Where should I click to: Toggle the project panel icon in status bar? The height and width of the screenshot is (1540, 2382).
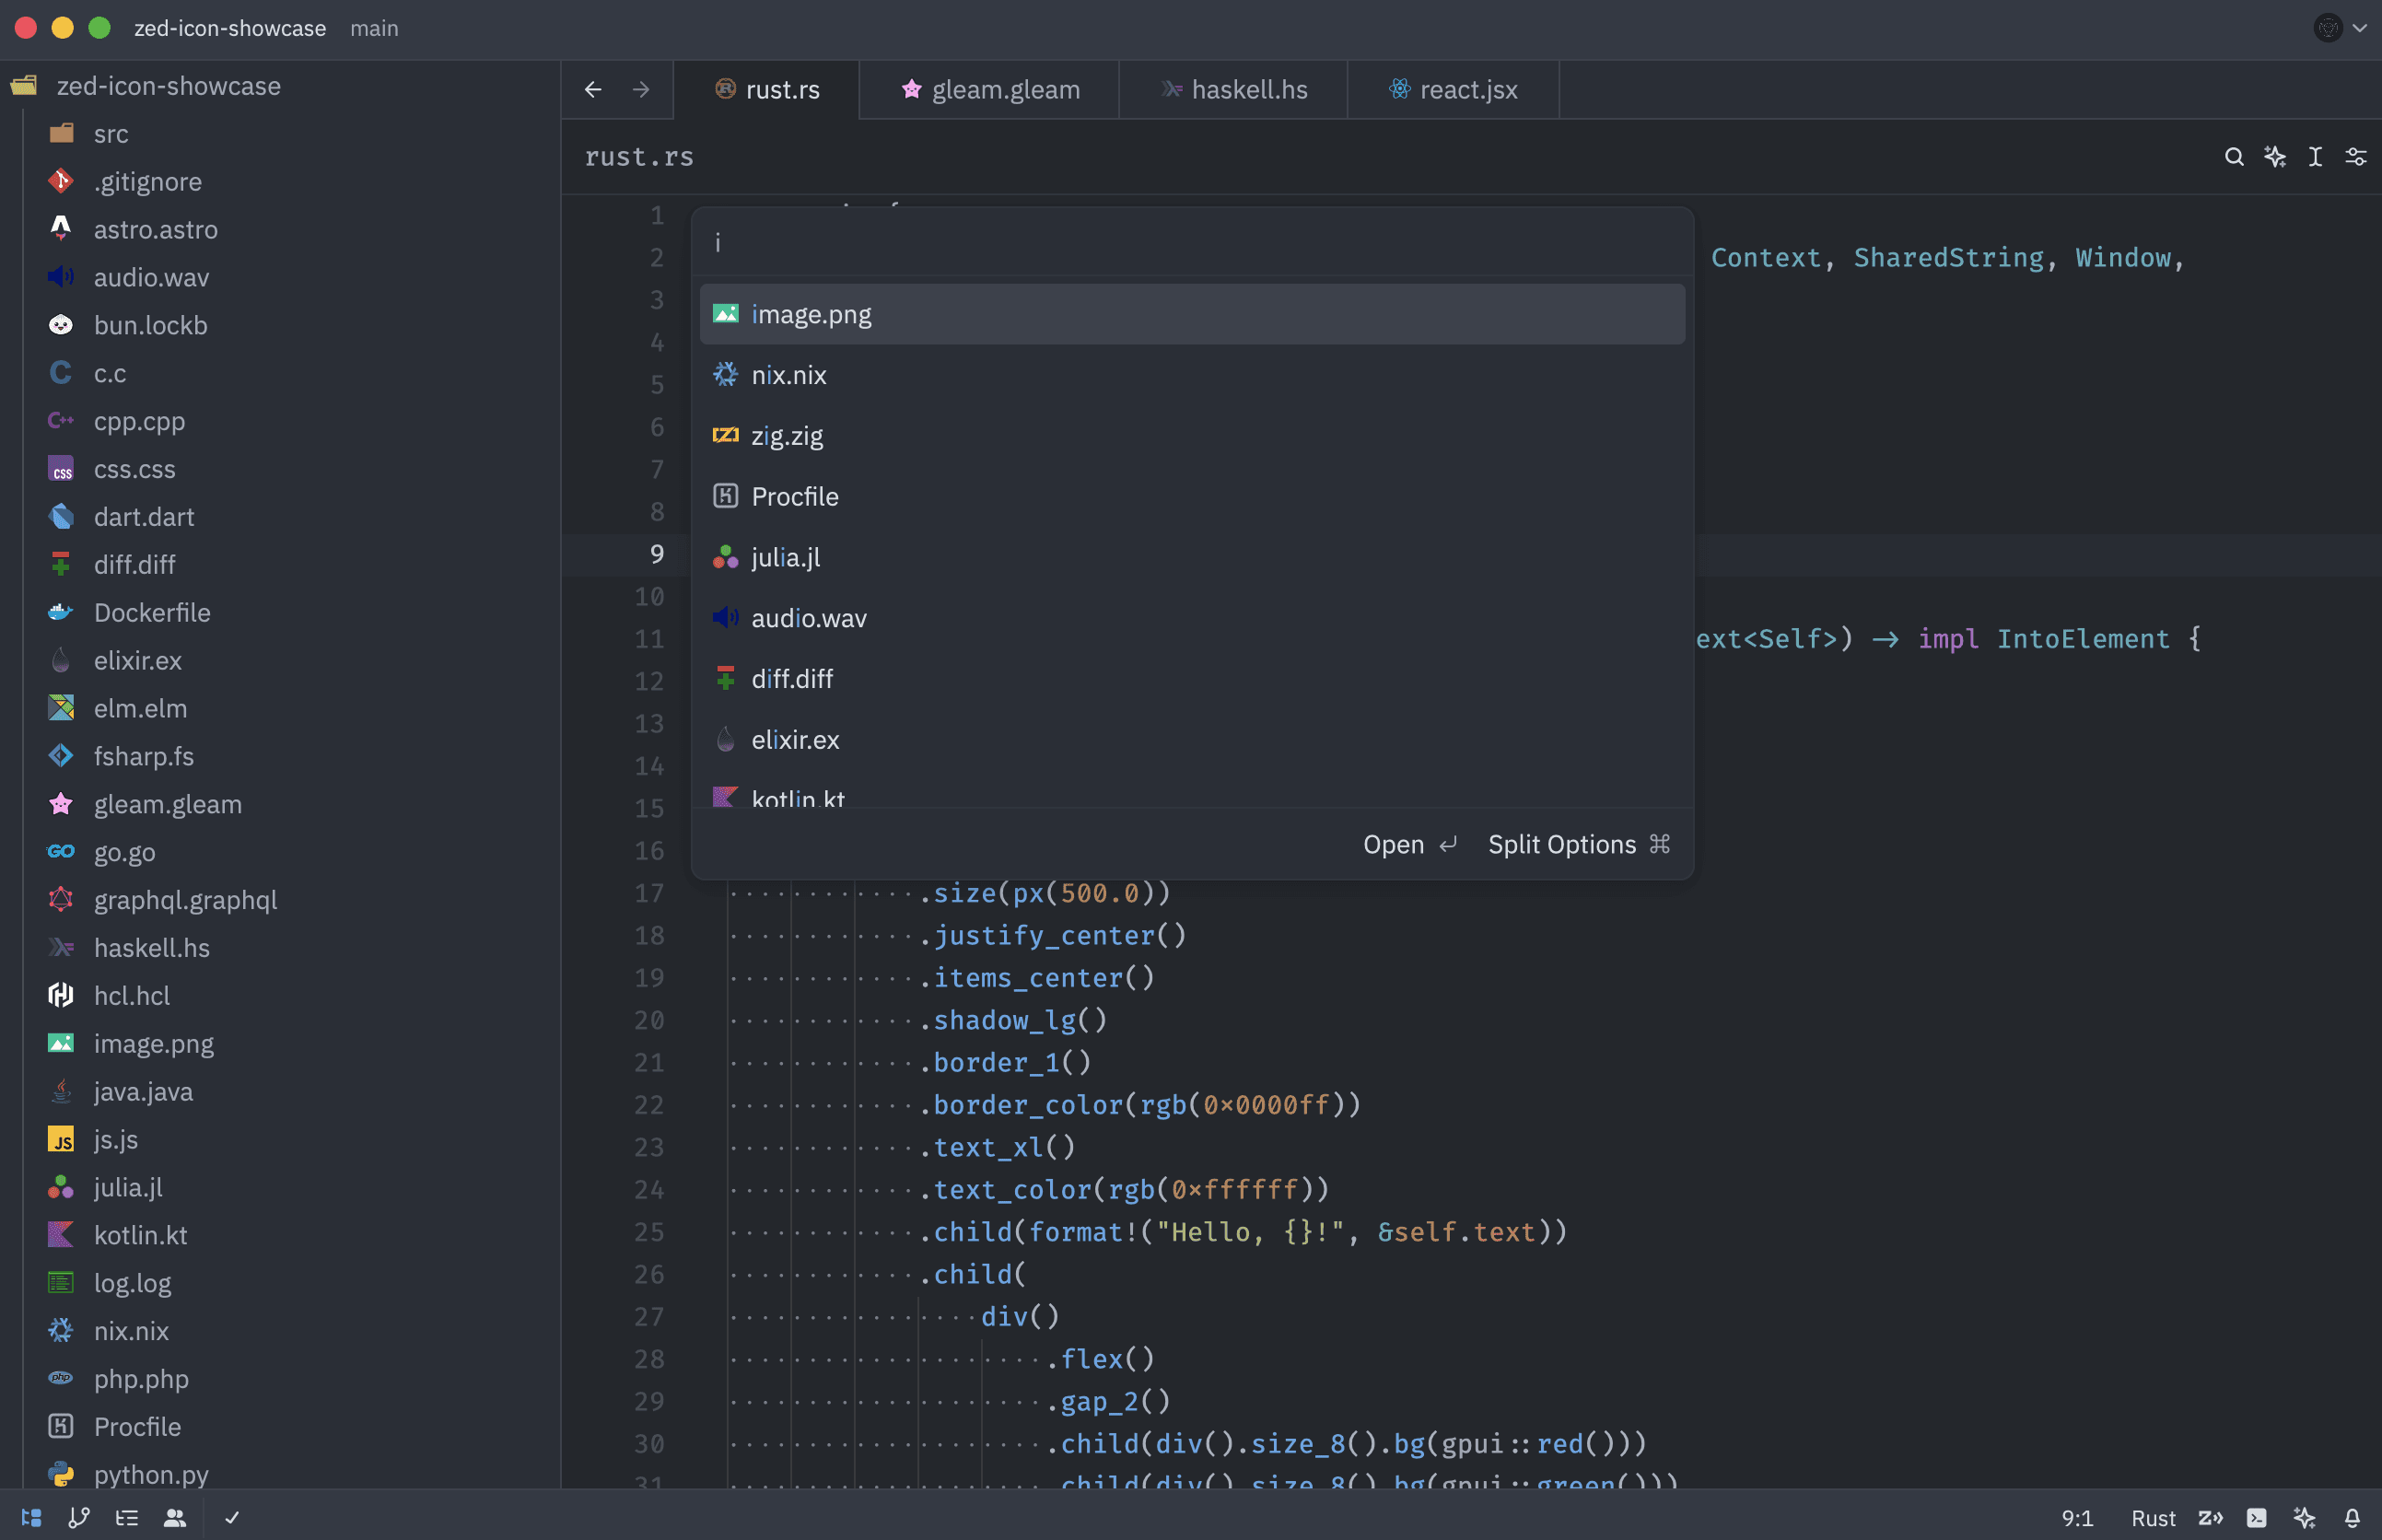[x=31, y=1517]
